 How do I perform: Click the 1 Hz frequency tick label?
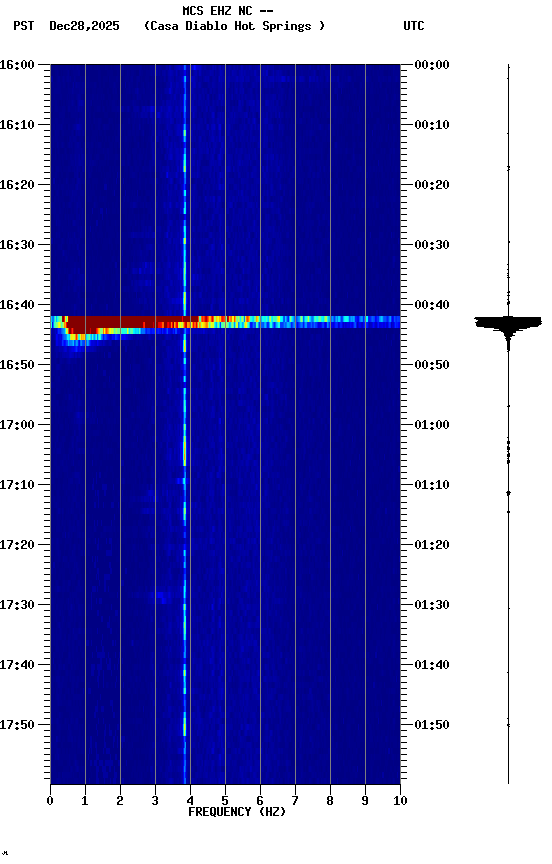coord(85,802)
